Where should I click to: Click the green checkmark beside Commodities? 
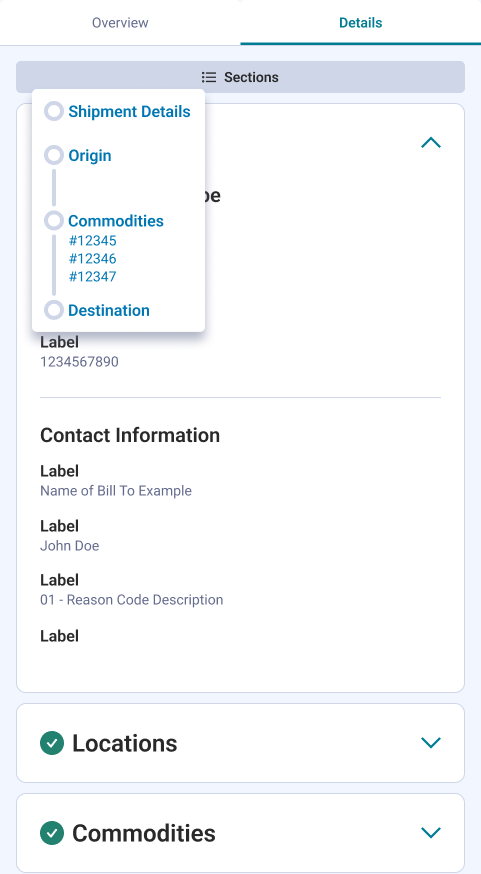pyautogui.click(x=52, y=833)
